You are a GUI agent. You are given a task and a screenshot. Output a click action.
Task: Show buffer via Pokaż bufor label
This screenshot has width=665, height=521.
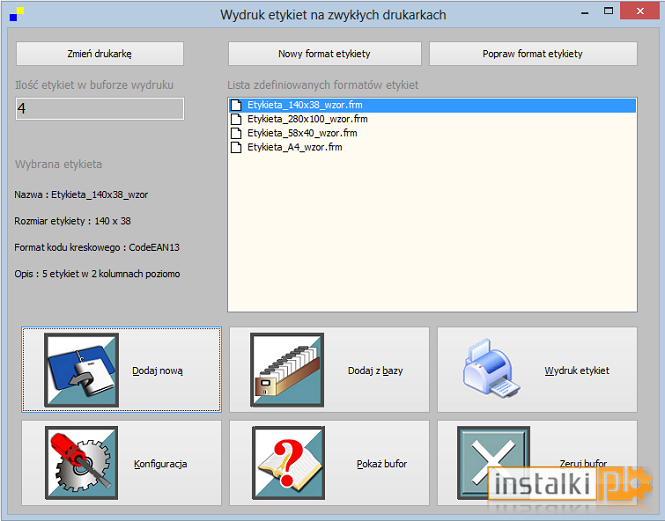coord(382,464)
